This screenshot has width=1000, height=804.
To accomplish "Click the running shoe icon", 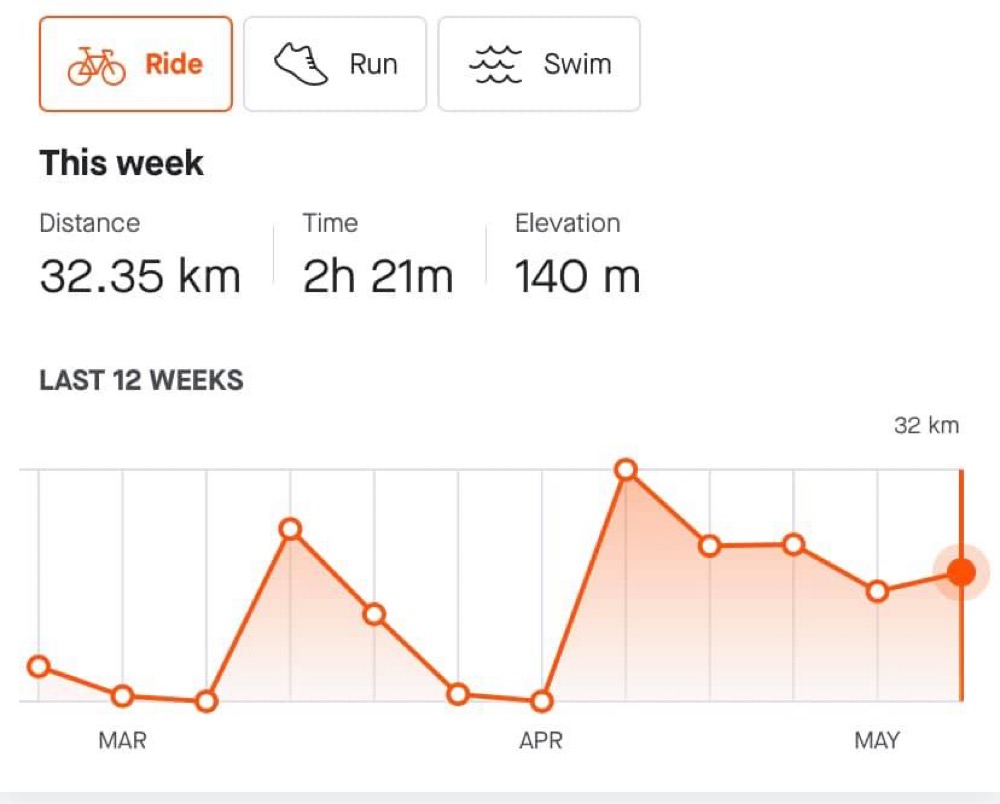I will [301, 65].
